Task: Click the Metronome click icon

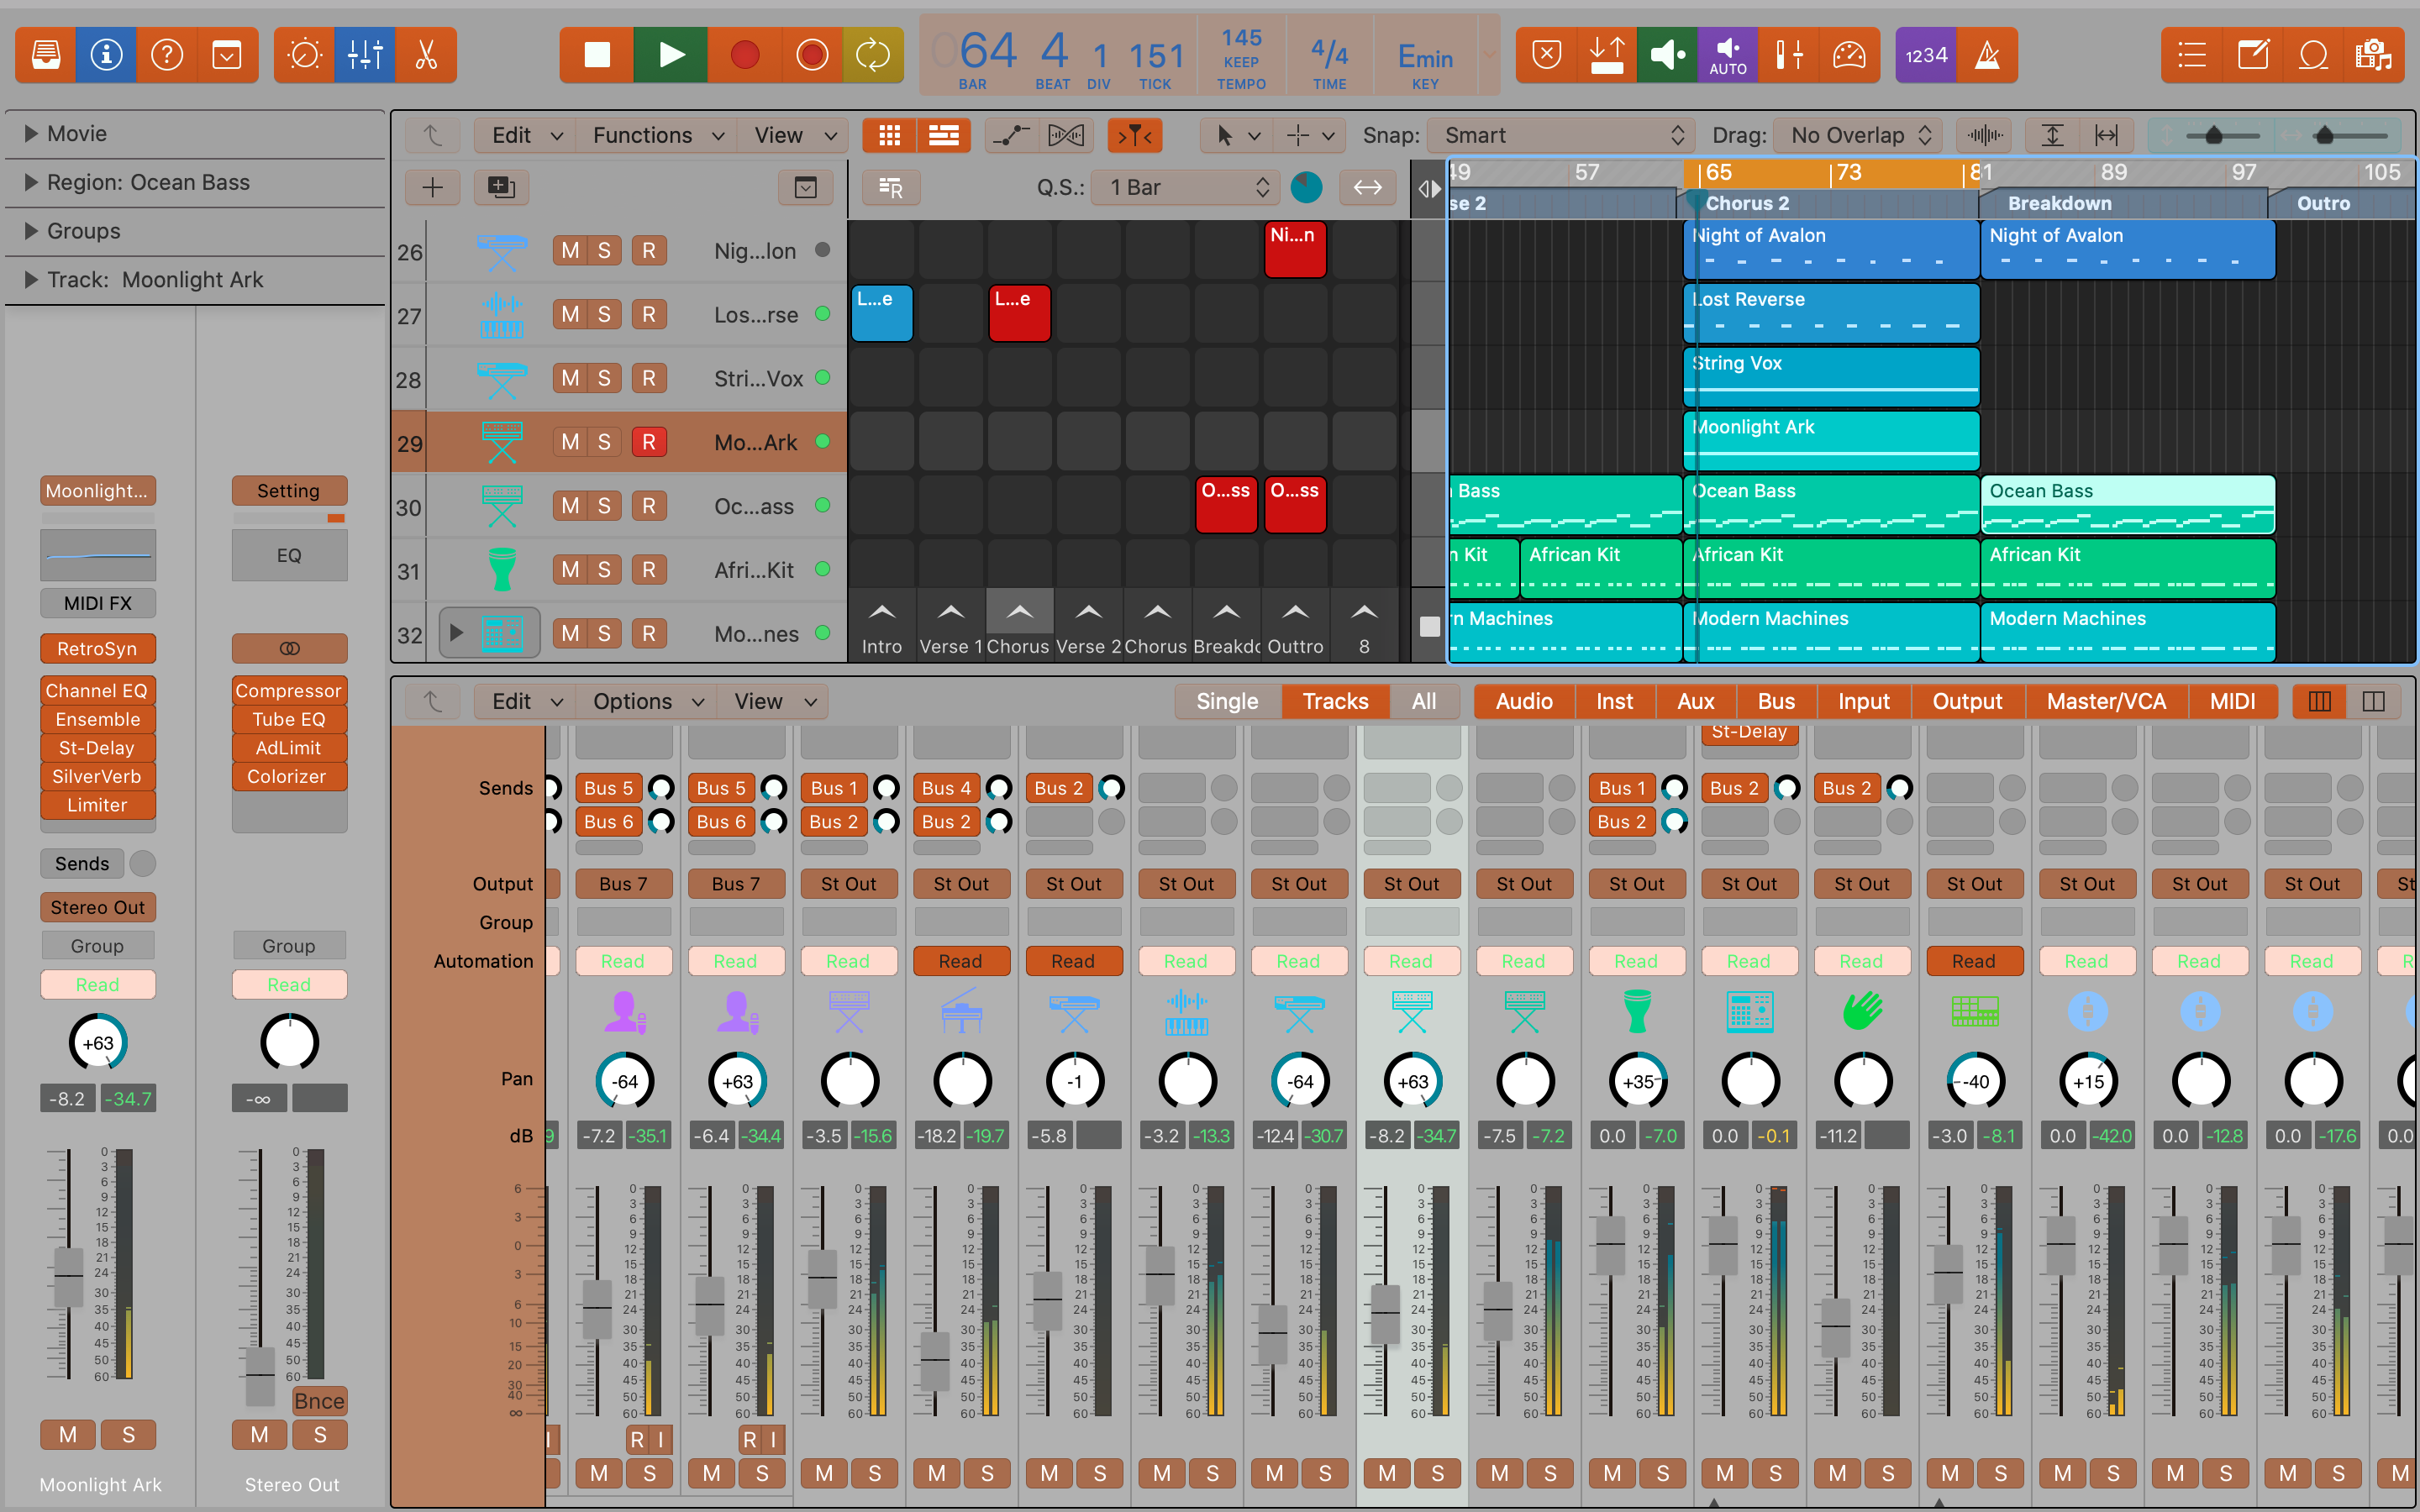Action: [1986, 55]
